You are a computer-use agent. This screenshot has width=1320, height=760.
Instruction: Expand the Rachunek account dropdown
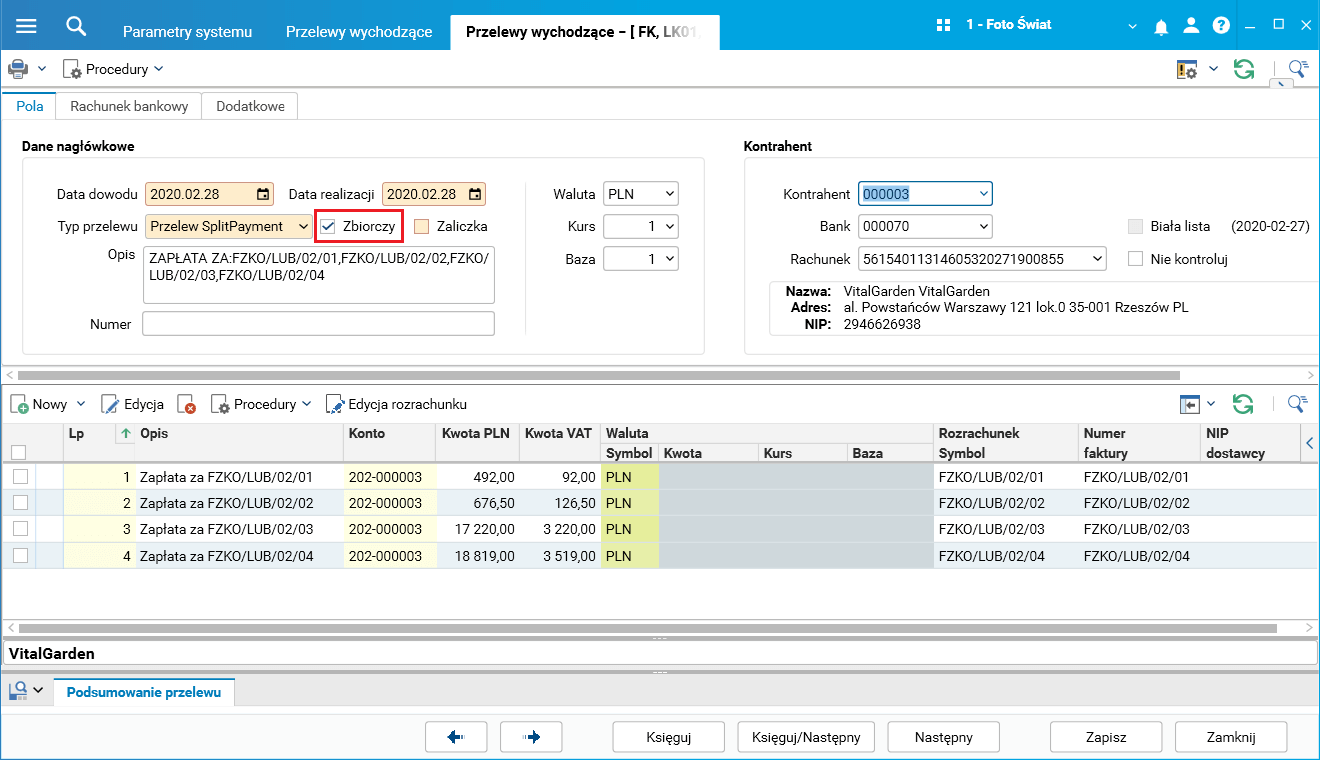pyautogui.click(x=1097, y=259)
